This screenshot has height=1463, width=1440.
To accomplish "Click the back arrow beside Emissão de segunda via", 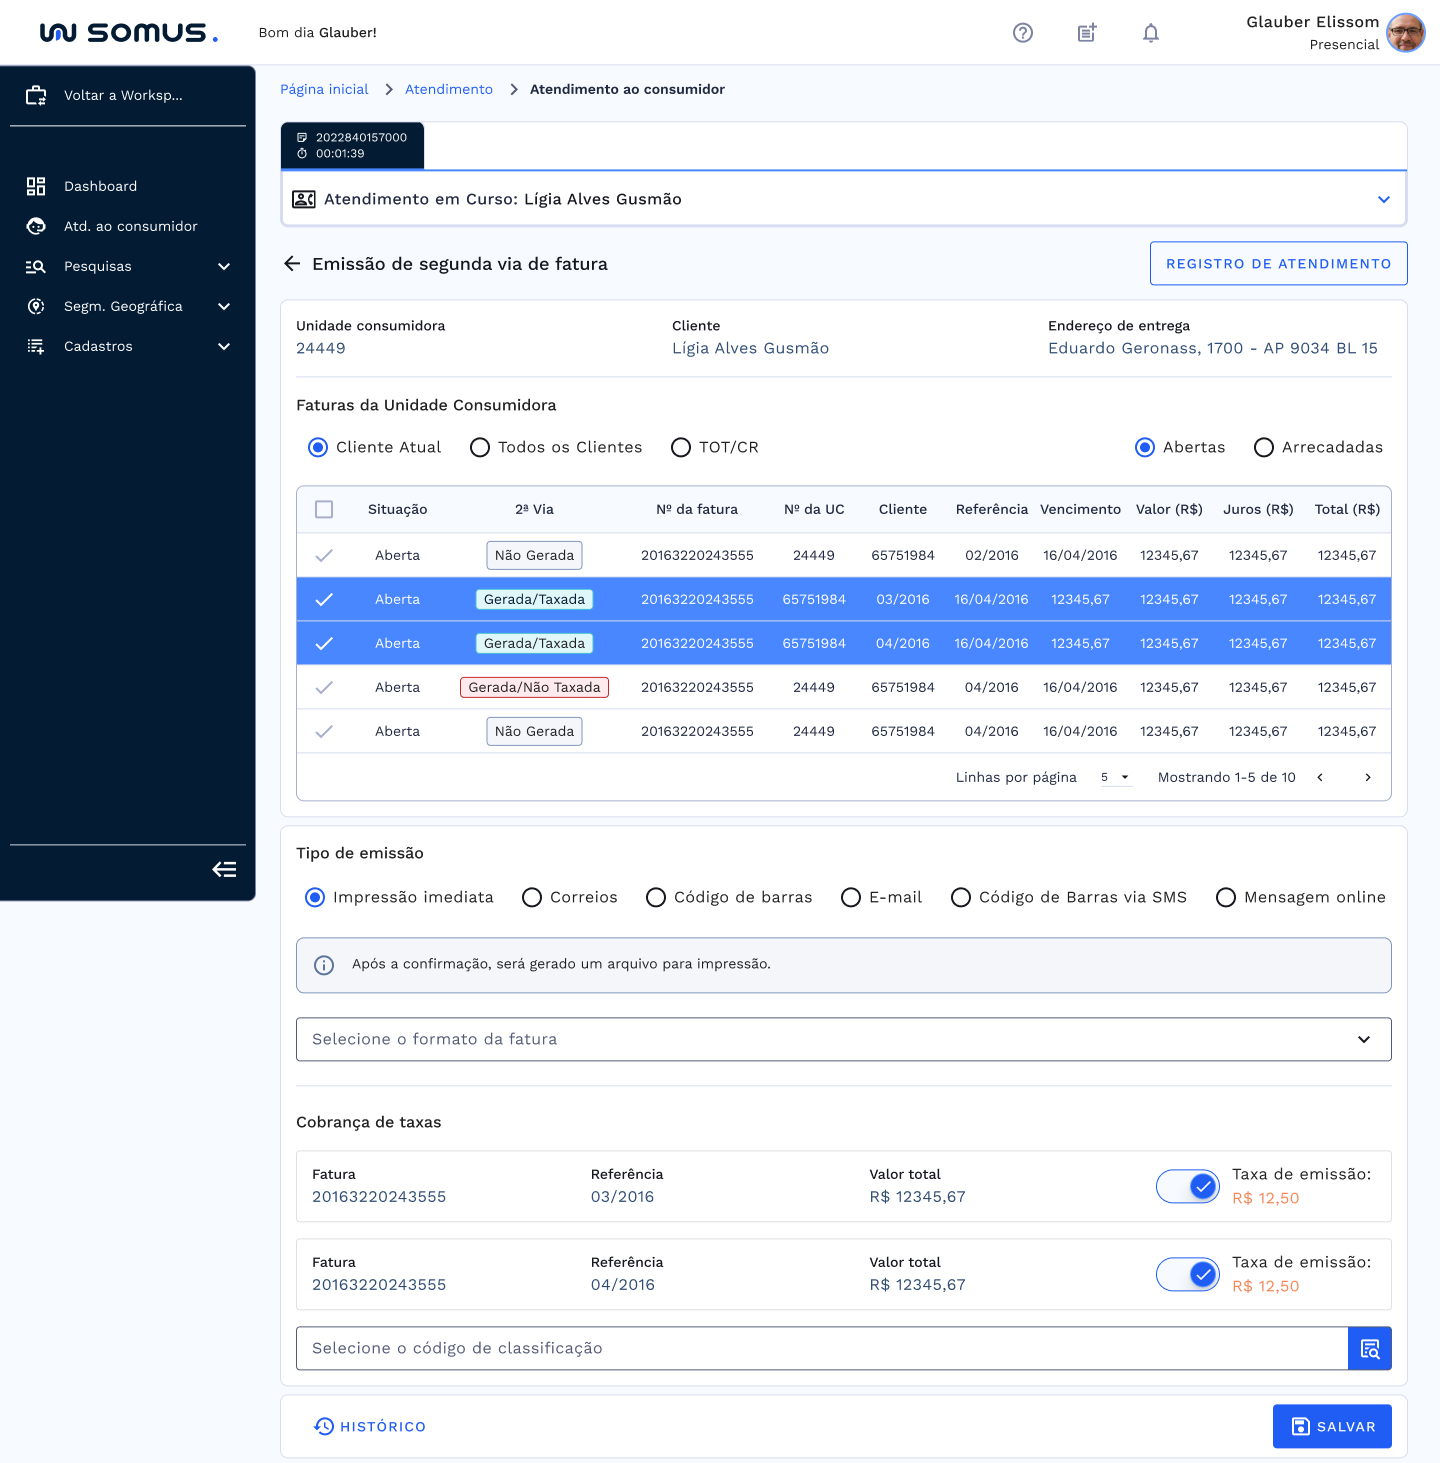I will 292,264.
